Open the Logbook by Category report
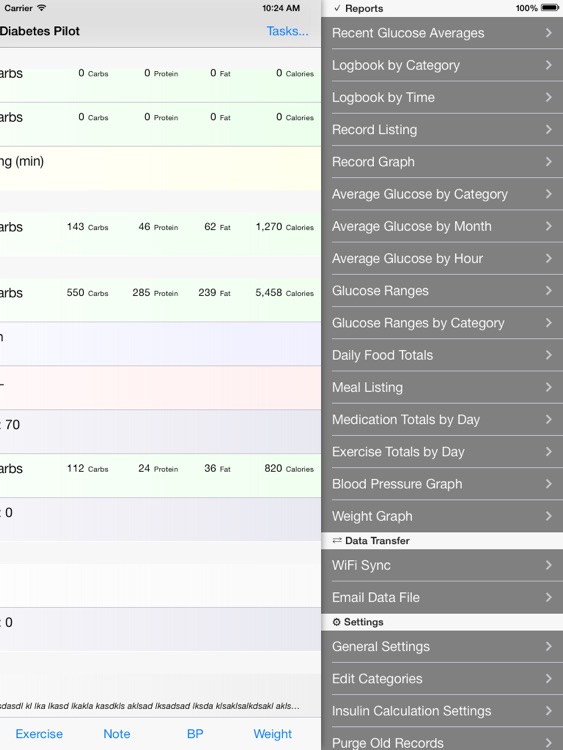 tap(442, 65)
